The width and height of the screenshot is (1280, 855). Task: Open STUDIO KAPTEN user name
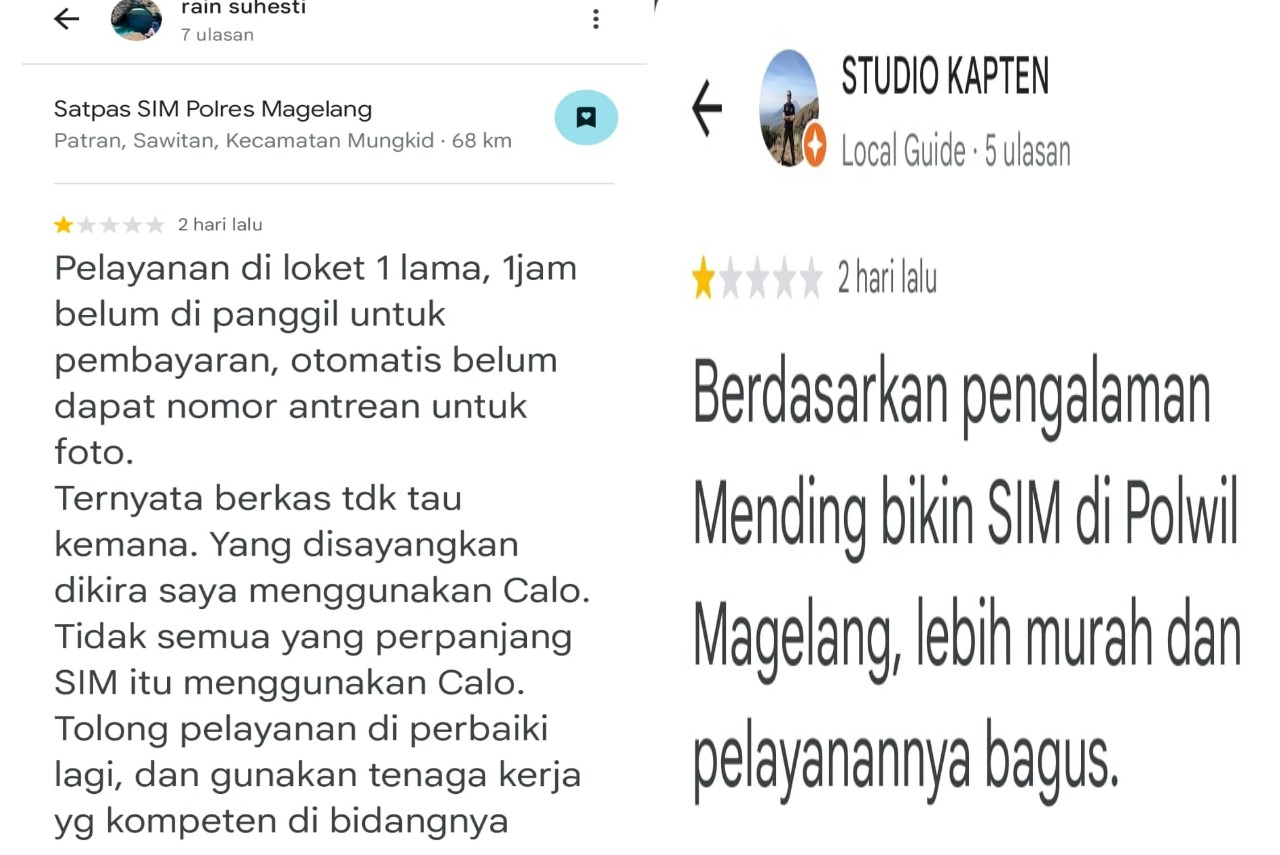945,76
